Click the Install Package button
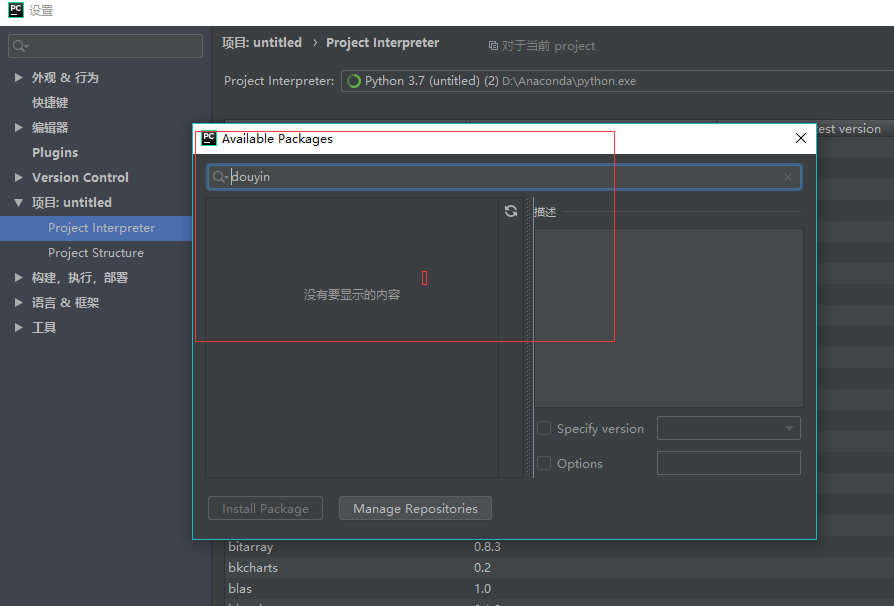This screenshot has height=606, width=894. click(265, 508)
